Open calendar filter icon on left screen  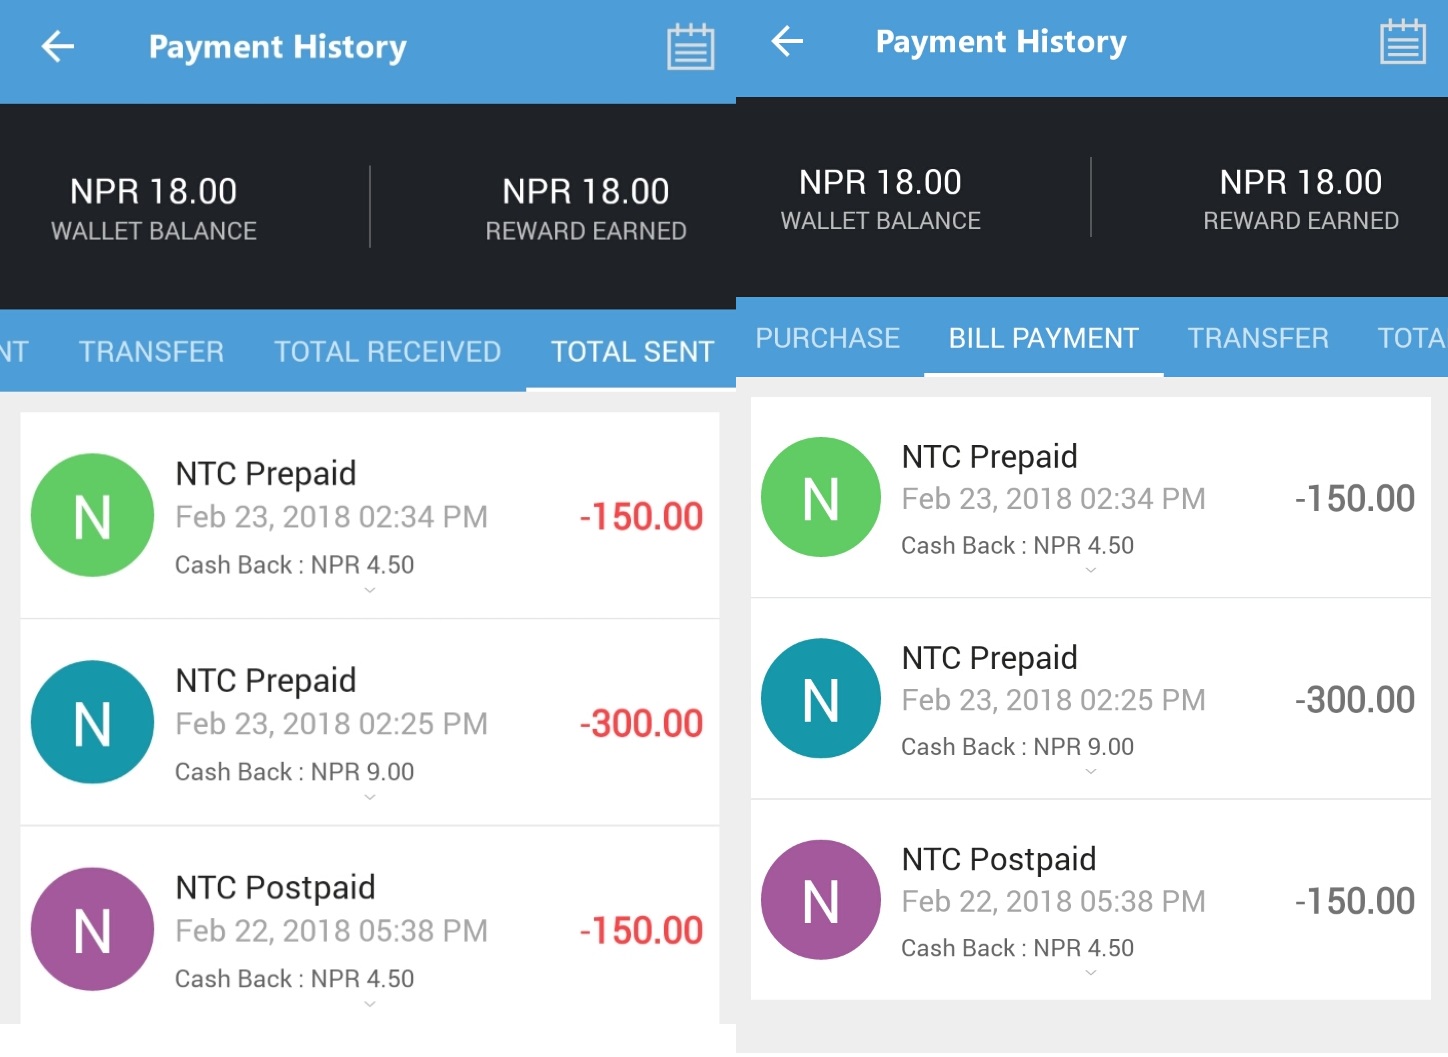tap(690, 47)
